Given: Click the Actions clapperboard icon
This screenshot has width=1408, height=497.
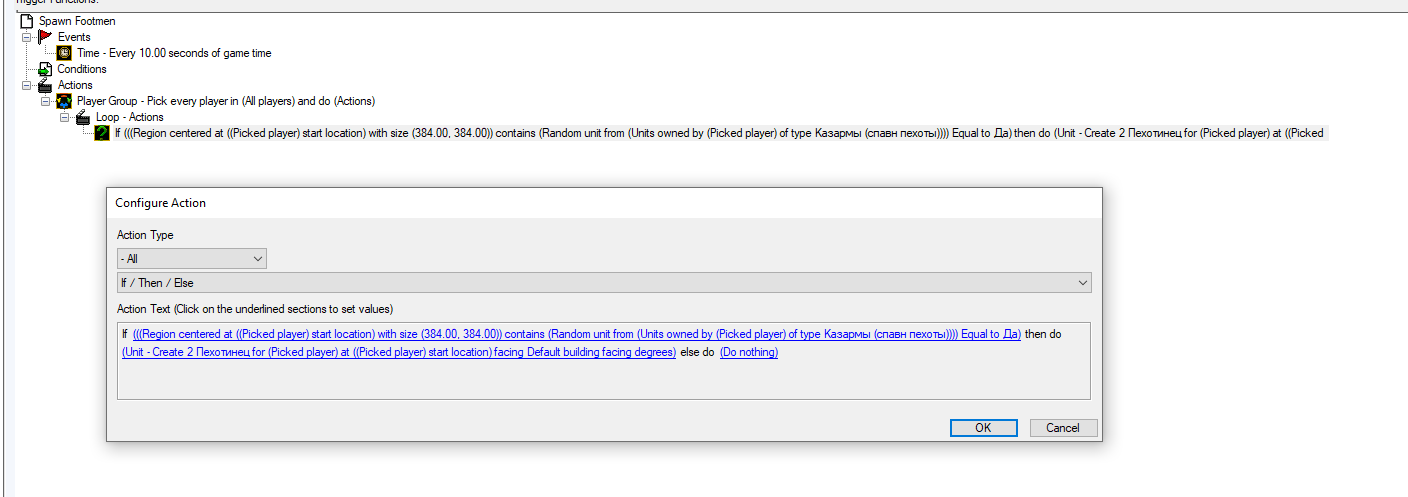Looking at the screenshot, I should (x=45, y=85).
